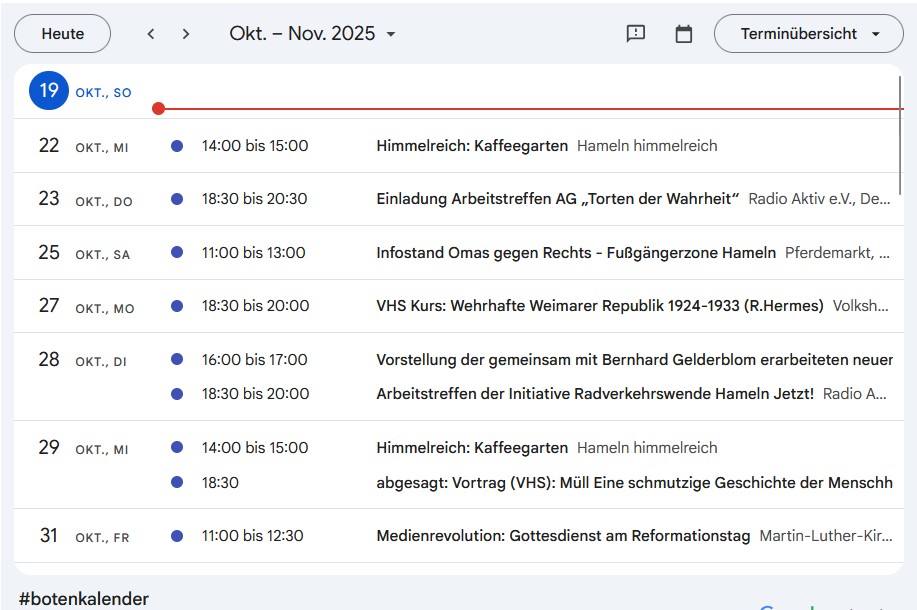Image resolution: width=917 pixels, height=610 pixels.
Task: Click the previous period arrow
Action: (x=151, y=34)
